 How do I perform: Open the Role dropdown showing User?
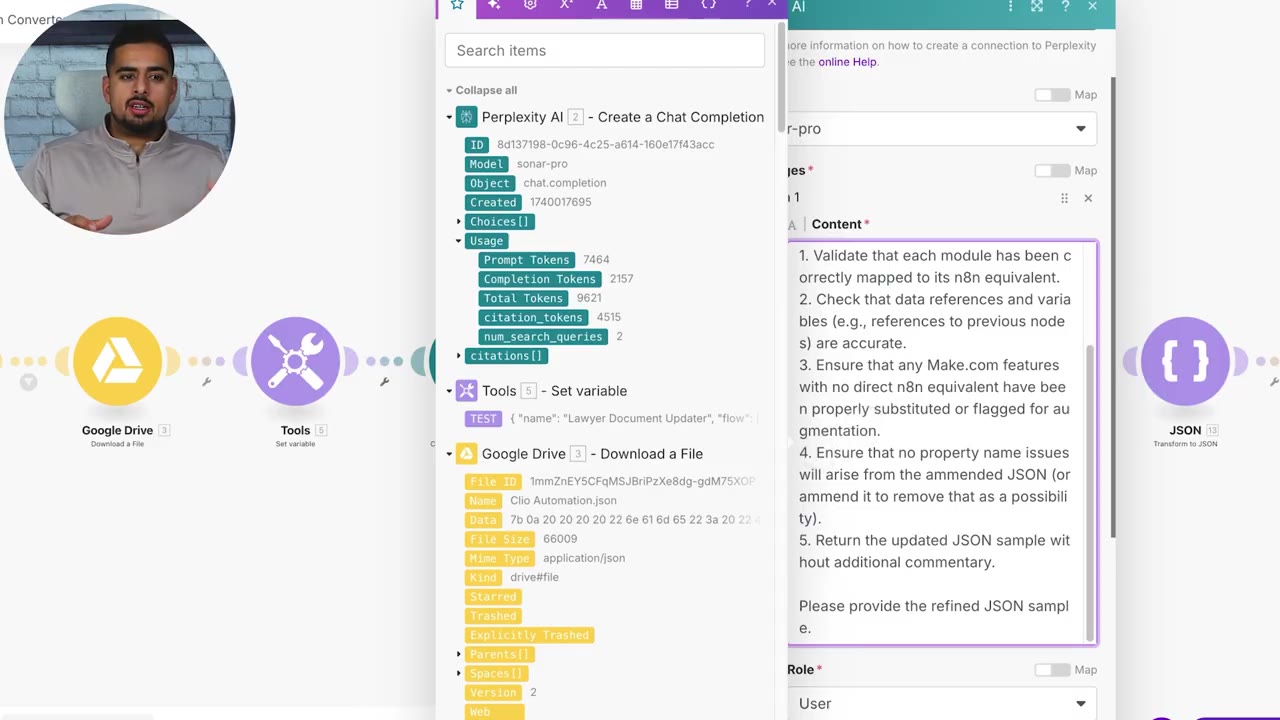[941, 703]
